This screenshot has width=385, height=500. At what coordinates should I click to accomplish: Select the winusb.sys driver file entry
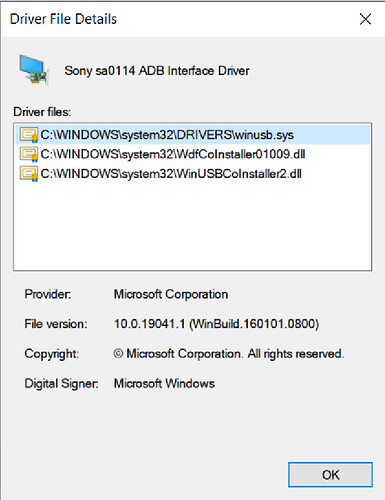[x=193, y=135]
